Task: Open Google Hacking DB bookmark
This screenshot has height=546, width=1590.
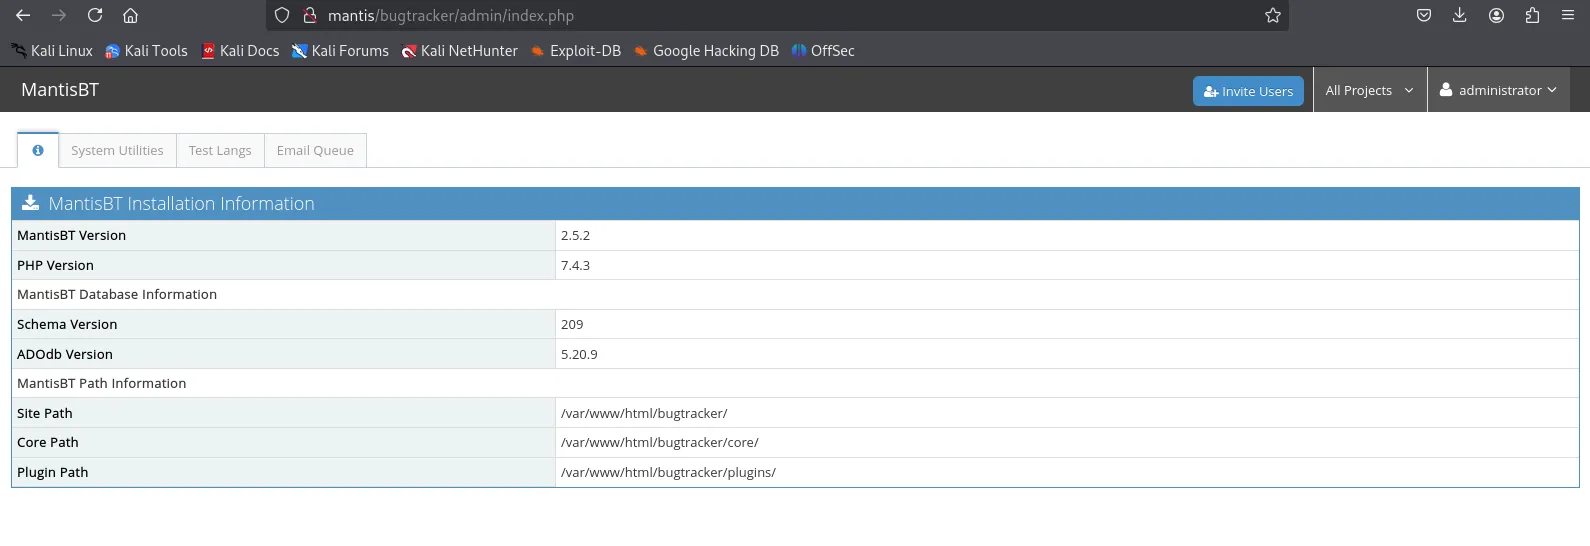Action: [x=706, y=51]
